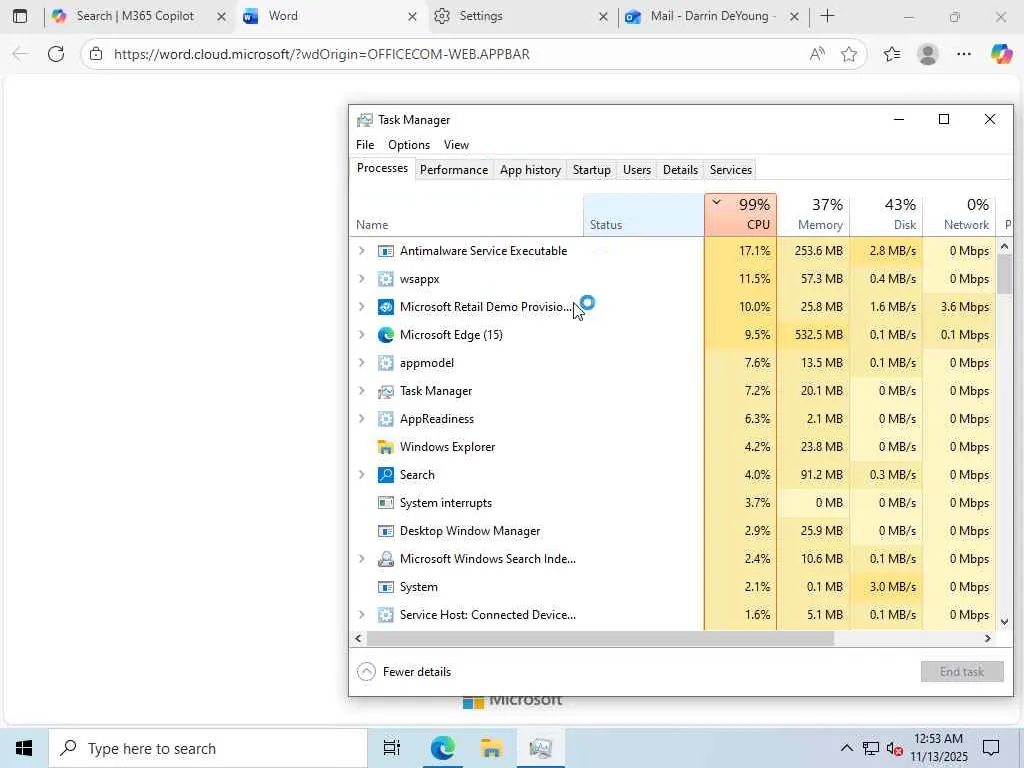Add page to favorites star icon
The image size is (1024, 768).
click(849, 54)
